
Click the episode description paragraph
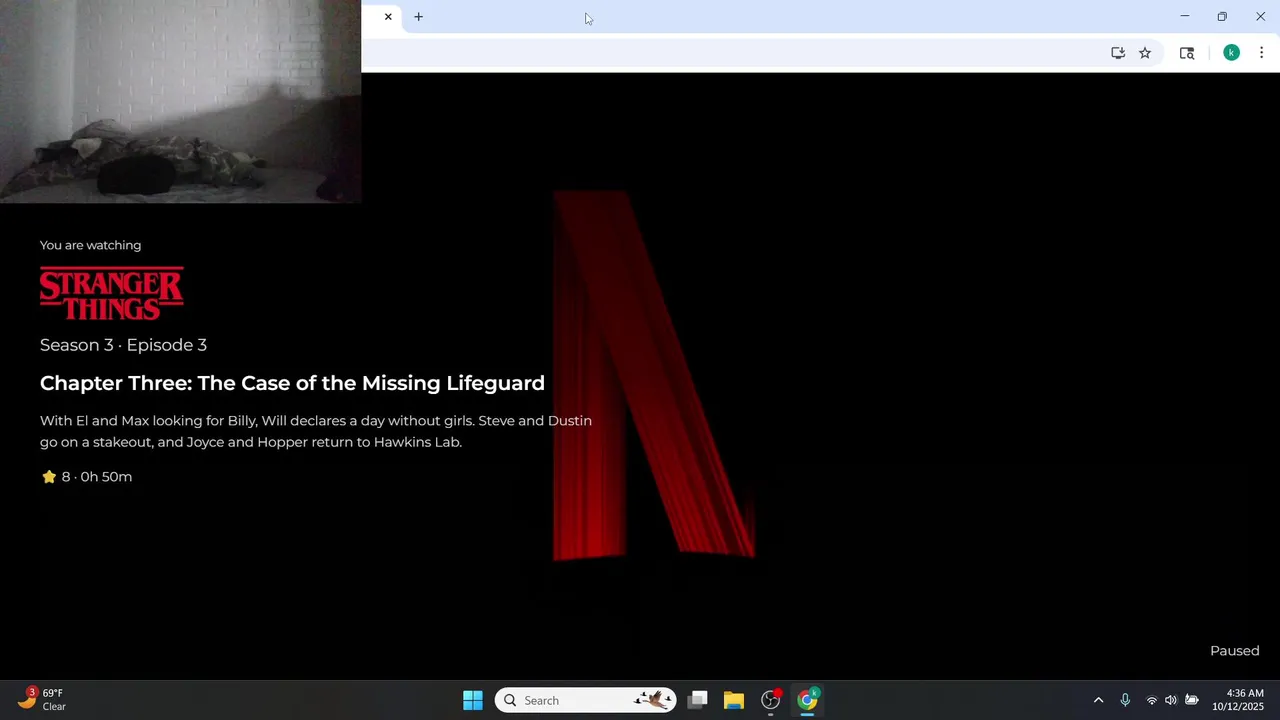pyautogui.click(x=316, y=431)
